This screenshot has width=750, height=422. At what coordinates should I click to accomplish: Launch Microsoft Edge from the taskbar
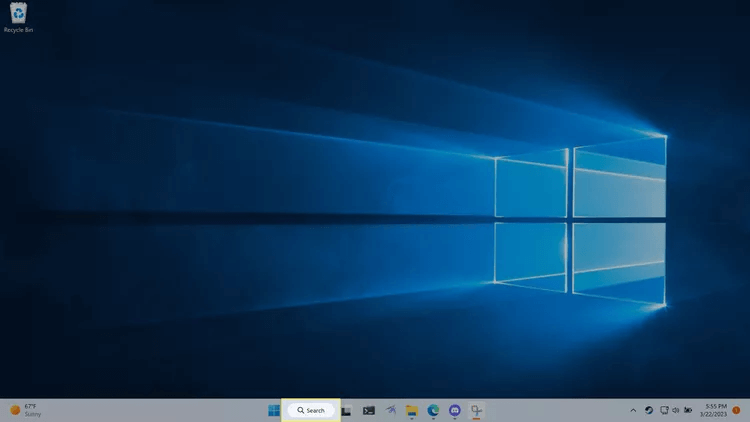click(x=434, y=410)
